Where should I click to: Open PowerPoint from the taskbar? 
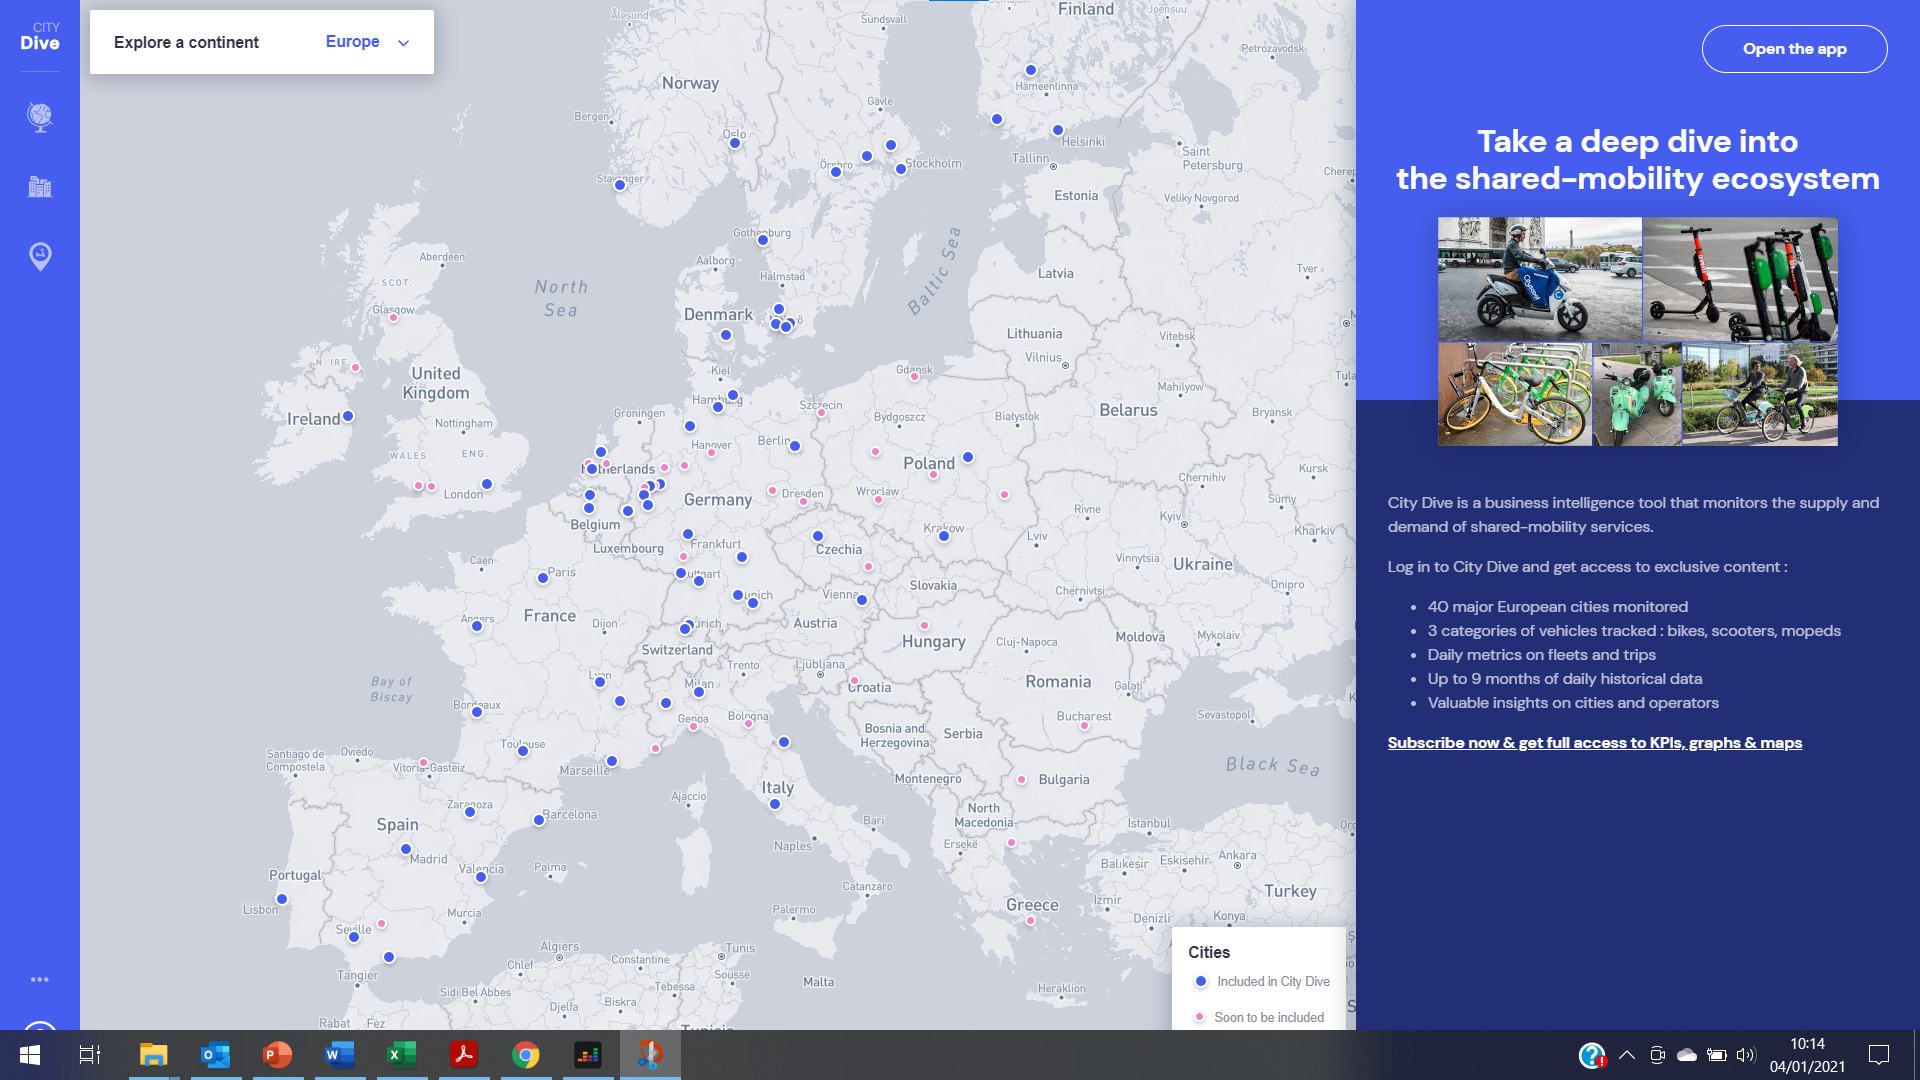(x=277, y=1055)
